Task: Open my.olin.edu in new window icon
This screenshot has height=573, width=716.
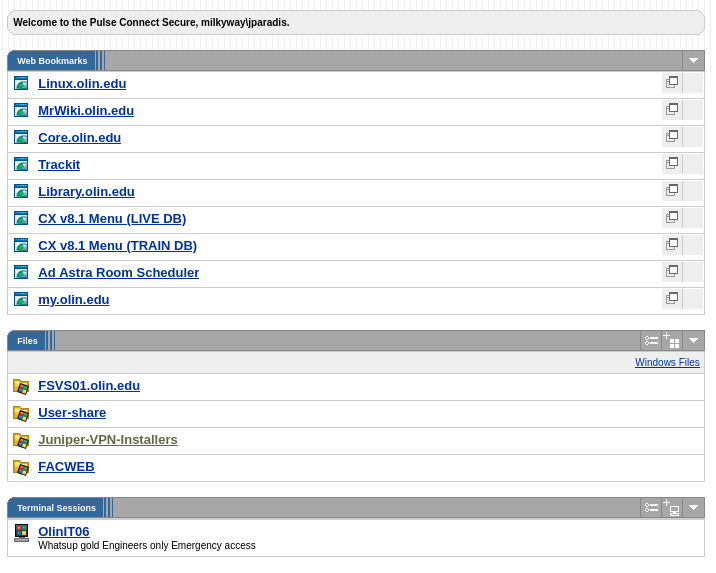Action: 672,299
